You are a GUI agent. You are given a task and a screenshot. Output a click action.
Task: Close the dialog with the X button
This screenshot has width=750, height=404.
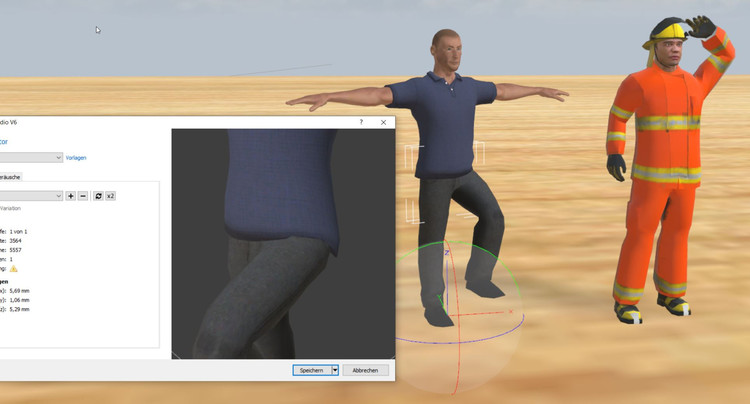(383, 122)
